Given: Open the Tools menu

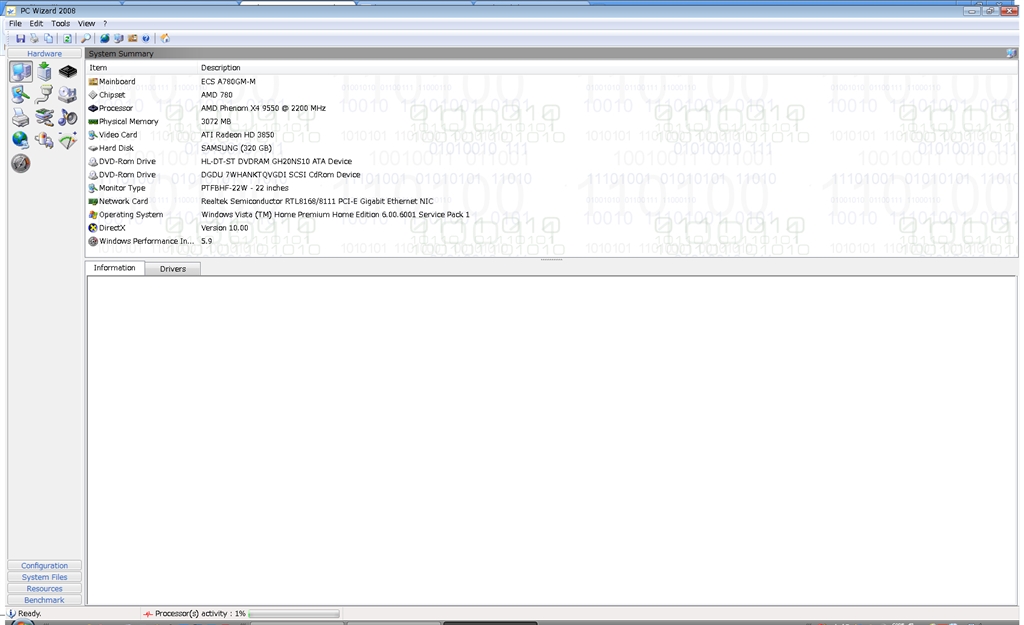Looking at the screenshot, I should [x=61, y=24].
